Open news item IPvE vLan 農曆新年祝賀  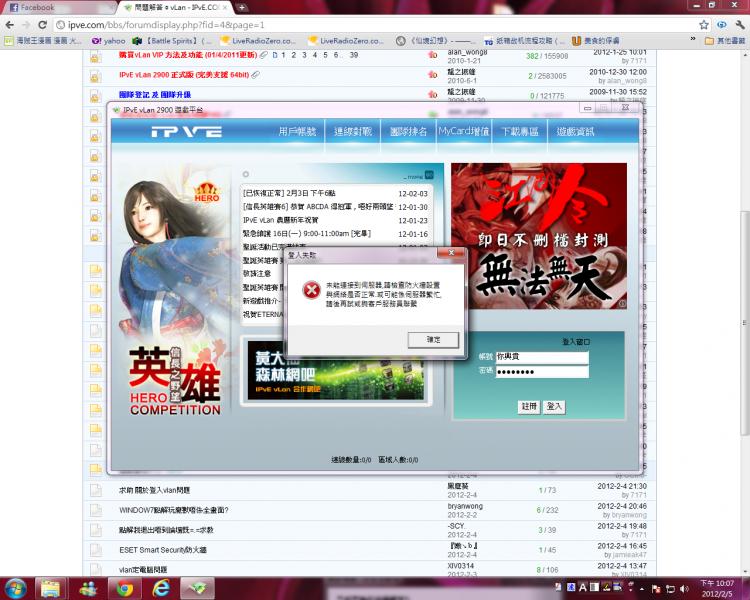tap(280, 220)
